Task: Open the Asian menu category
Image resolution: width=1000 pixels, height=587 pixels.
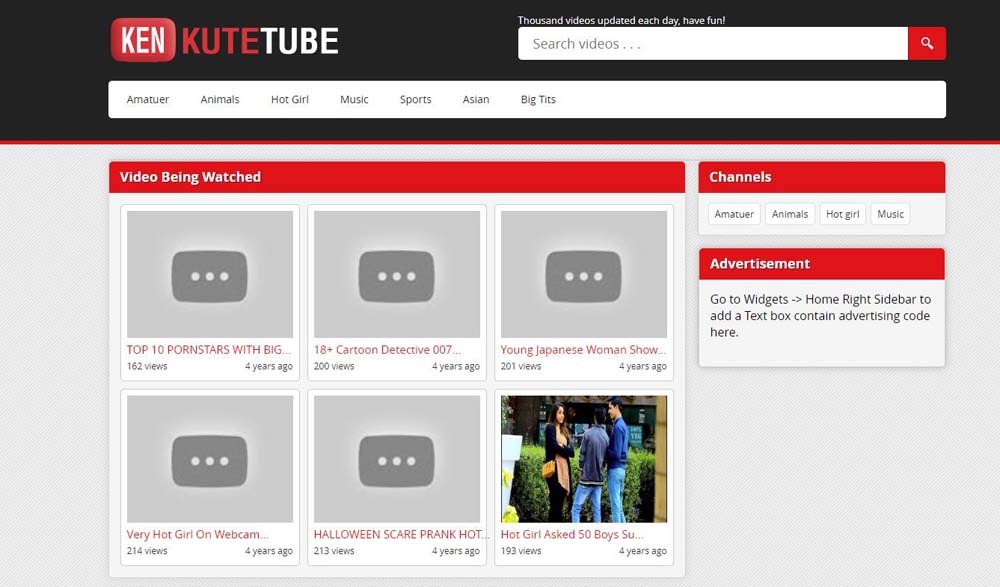Action: click(476, 100)
